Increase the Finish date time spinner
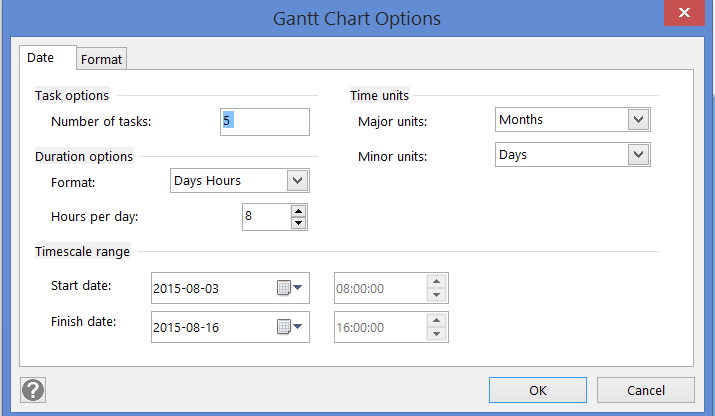The height and width of the screenshot is (416, 715). pos(436,321)
